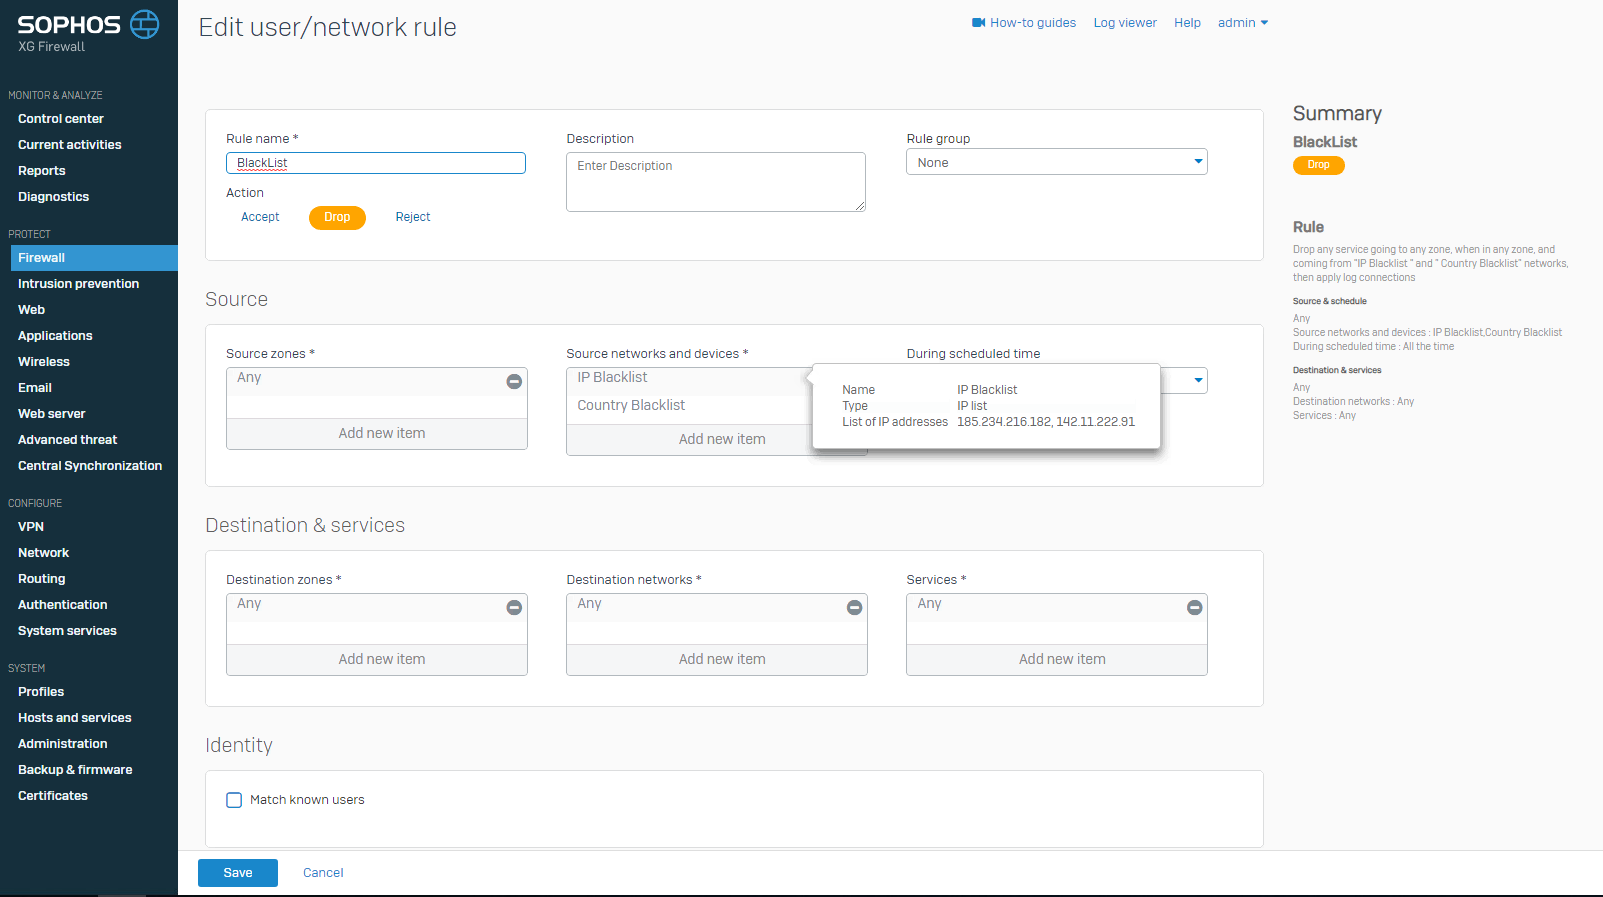This screenshot has width=1603, height=897.
Task: Expand the admin user menu
Action: [x=1242, y=23]
